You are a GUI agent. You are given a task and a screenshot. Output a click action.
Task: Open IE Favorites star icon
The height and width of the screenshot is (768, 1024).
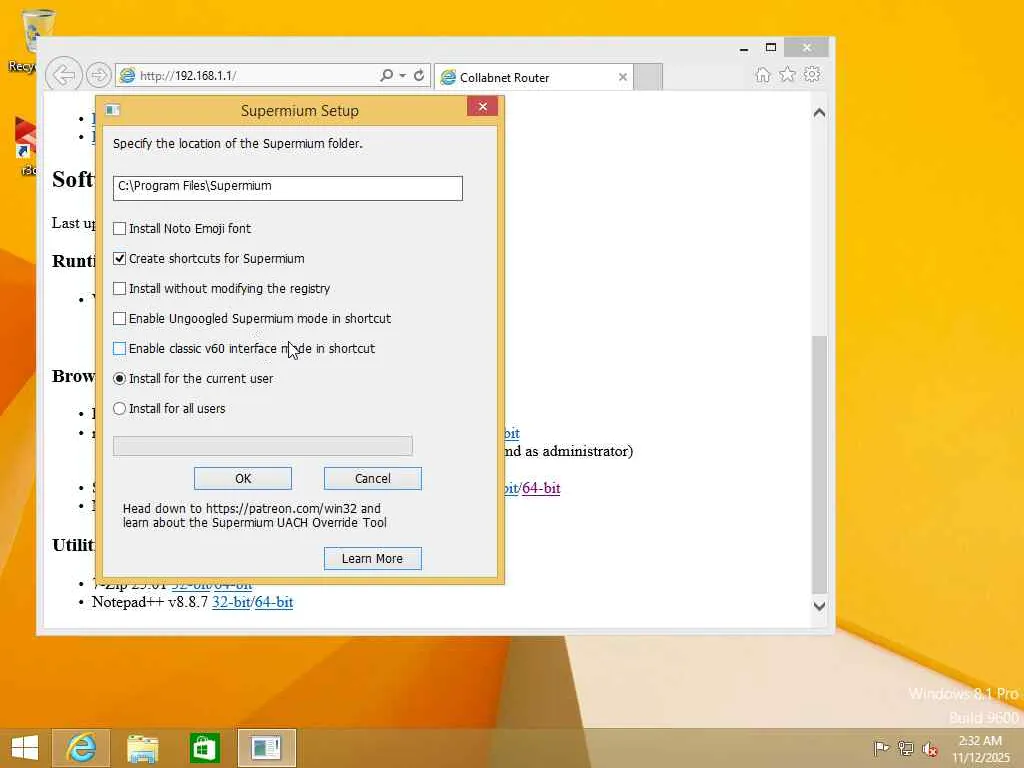click(x=788, y=74)
